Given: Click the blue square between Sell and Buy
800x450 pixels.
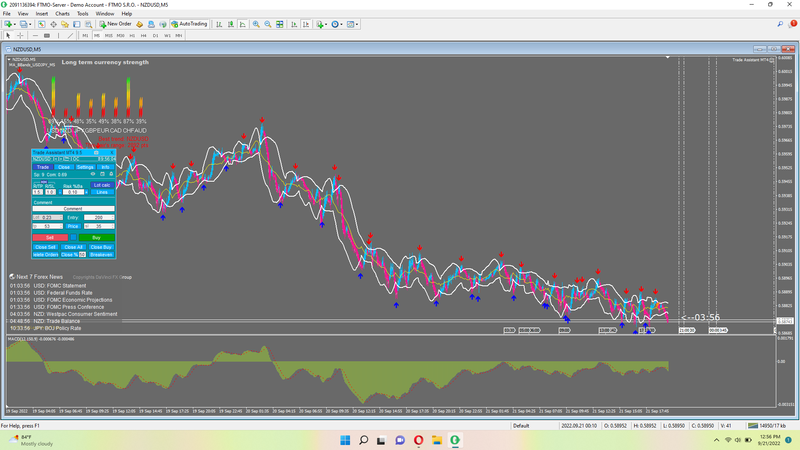Looking at the screenshot, I should (x=74, y=237).
